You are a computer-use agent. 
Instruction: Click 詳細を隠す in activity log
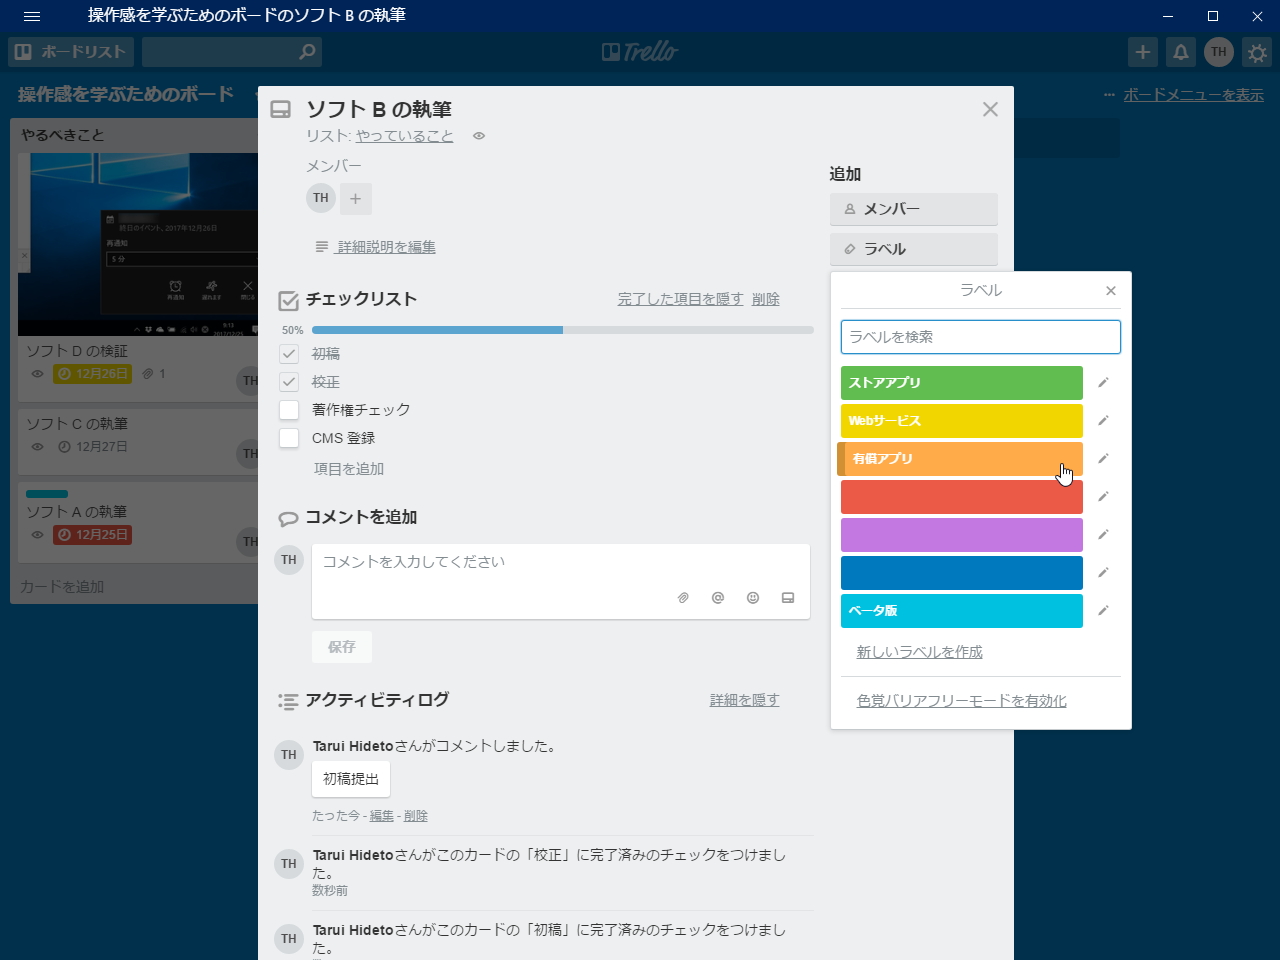click(x=745, y=700)
